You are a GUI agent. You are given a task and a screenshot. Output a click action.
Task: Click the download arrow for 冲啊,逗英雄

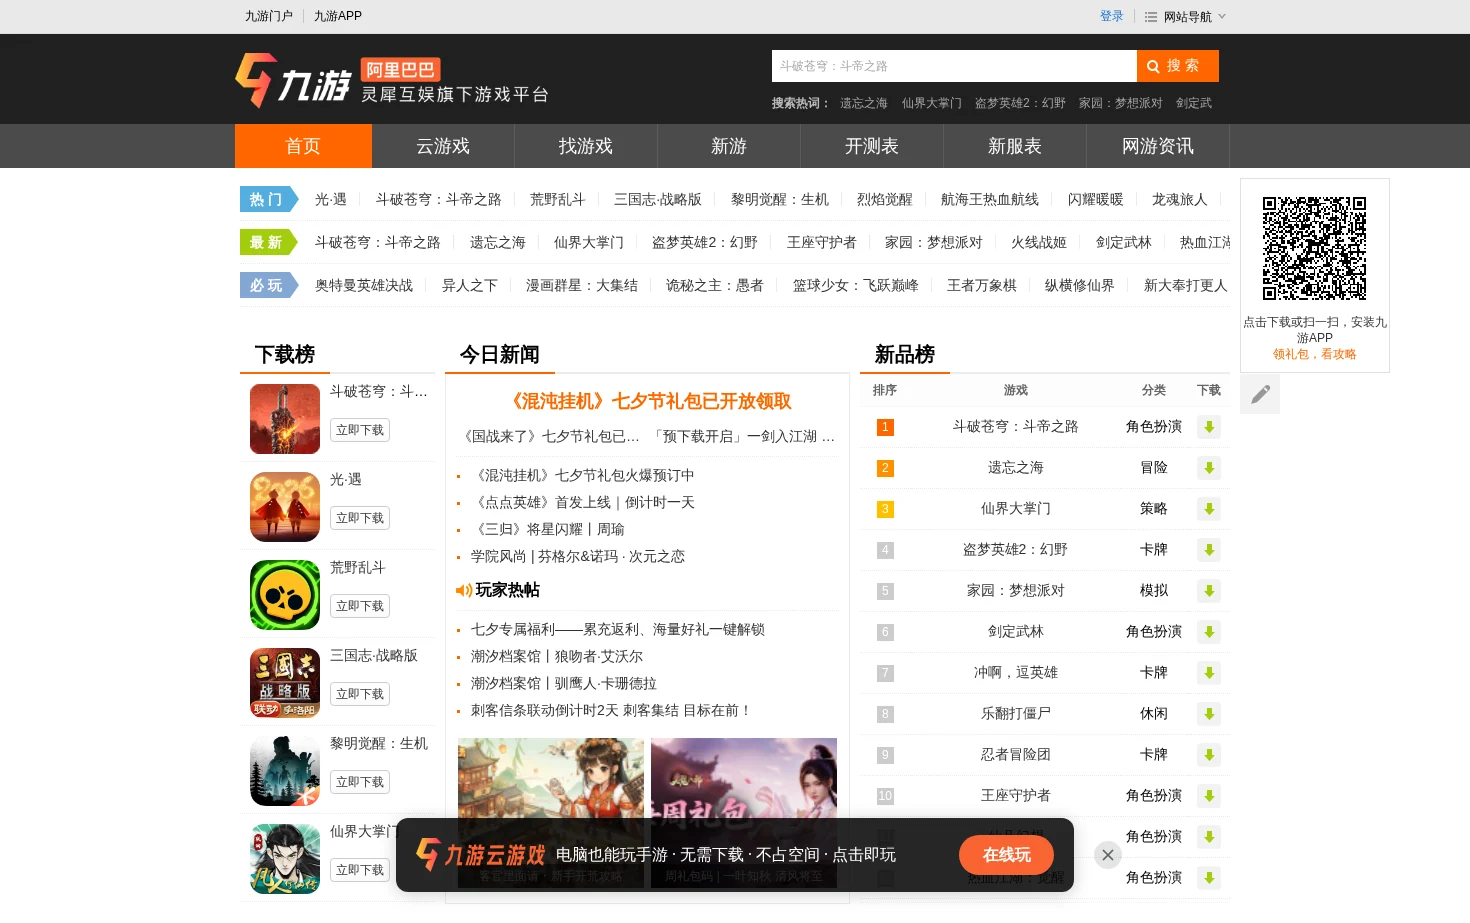point(1209,673)
